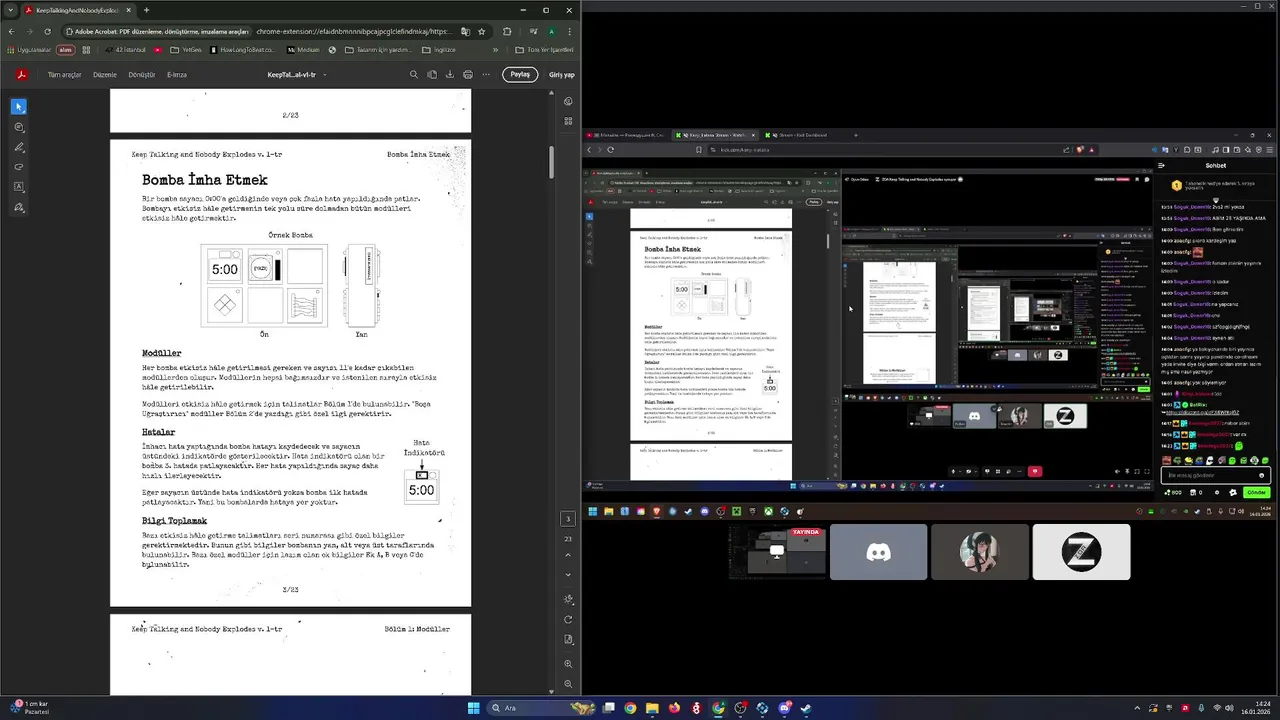
Task: Zoom out of the PDF page
Action: (568, 684)
